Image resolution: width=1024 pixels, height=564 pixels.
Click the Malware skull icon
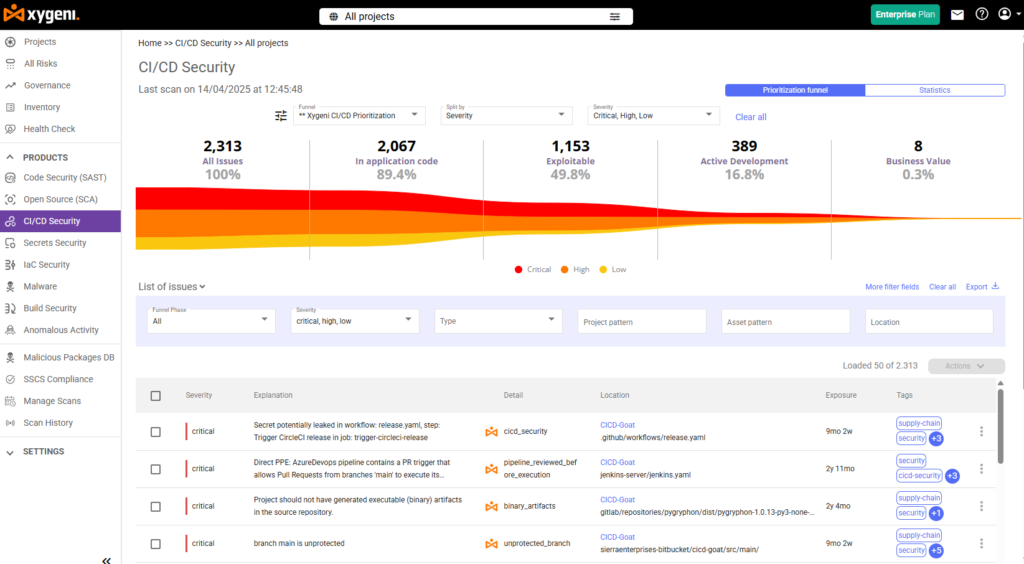pyautogui.click(x=10, y=287)
